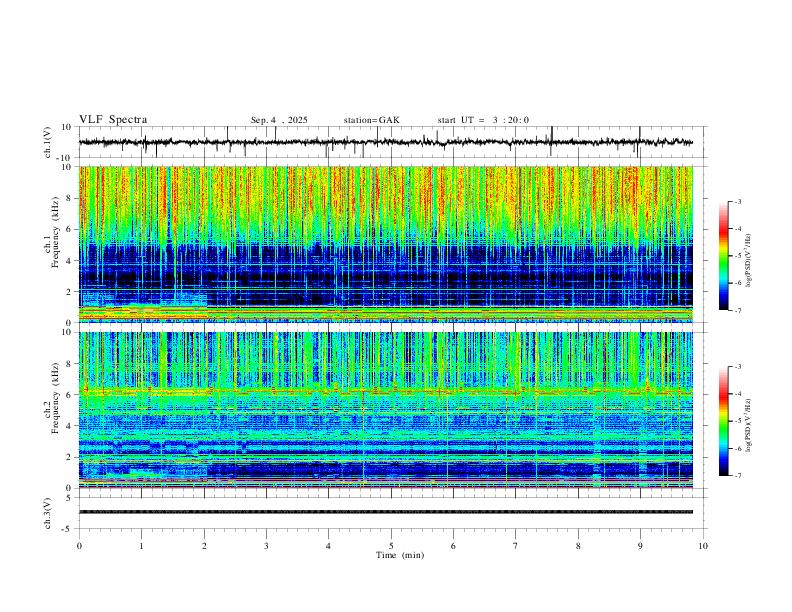This screenshot has height=612, width=792.
Task: Click the 'Time (min)' axis title
Action: (400, 555)
